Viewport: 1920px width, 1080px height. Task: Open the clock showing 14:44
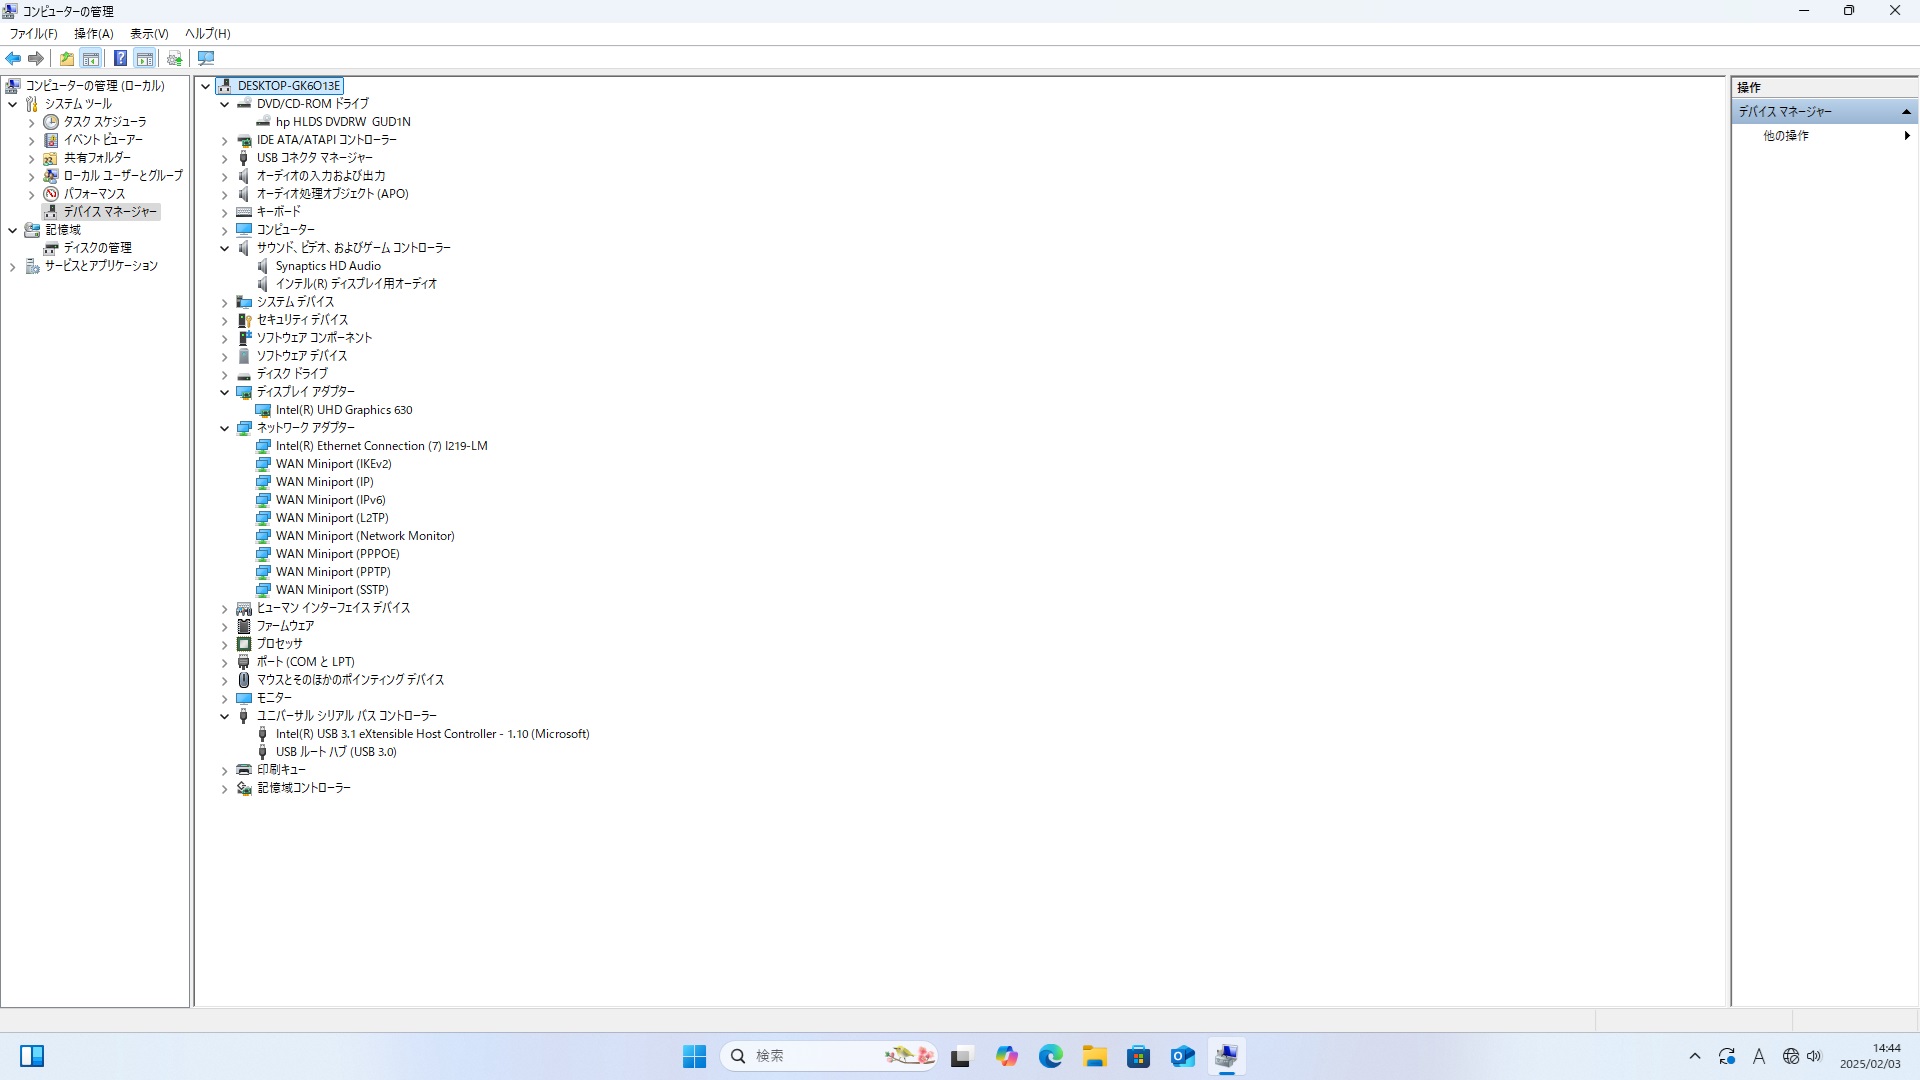1870,1056
